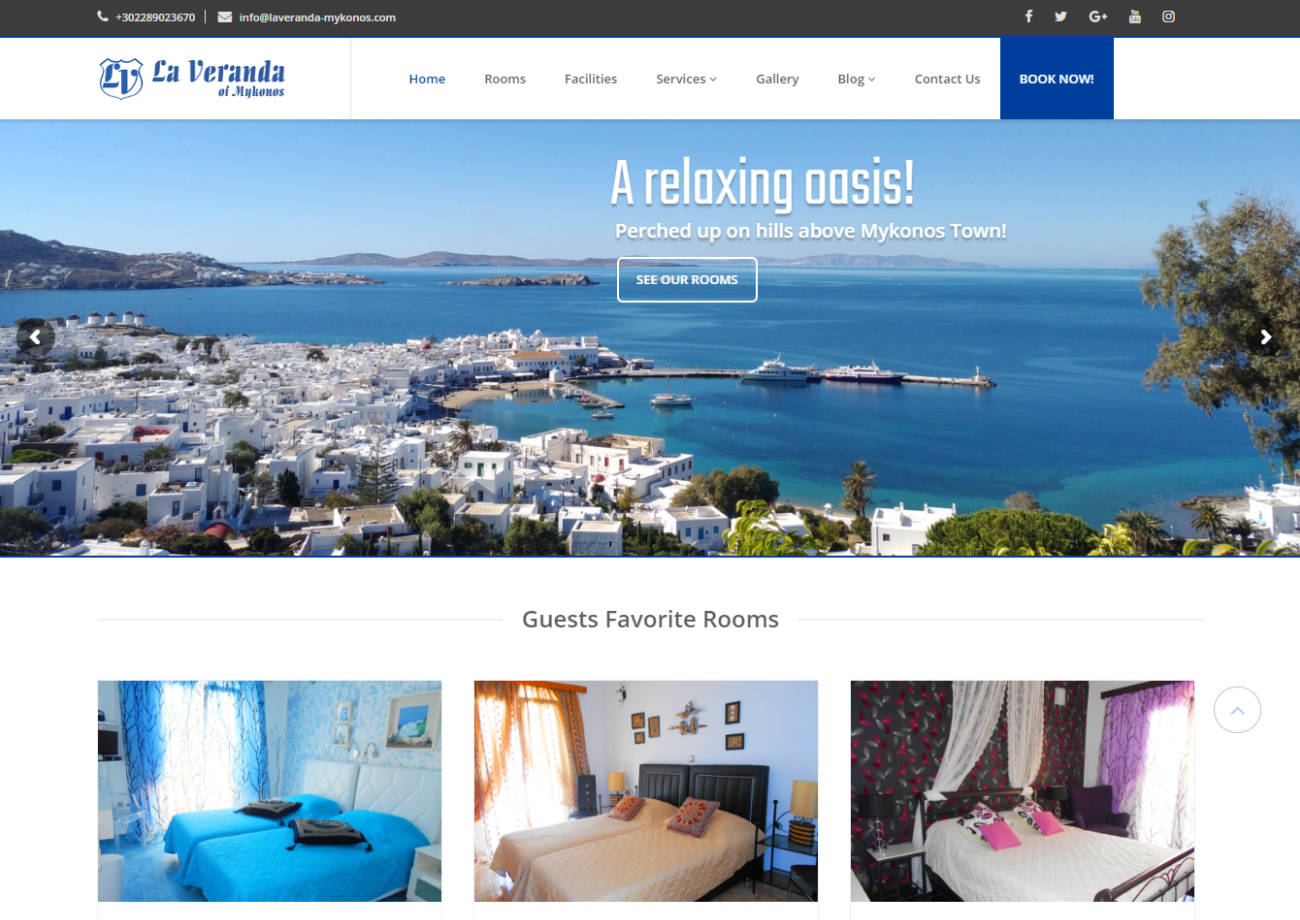1300x920 pixels.
Task: Open the YouTube social icon
Action: (1135, 16)
